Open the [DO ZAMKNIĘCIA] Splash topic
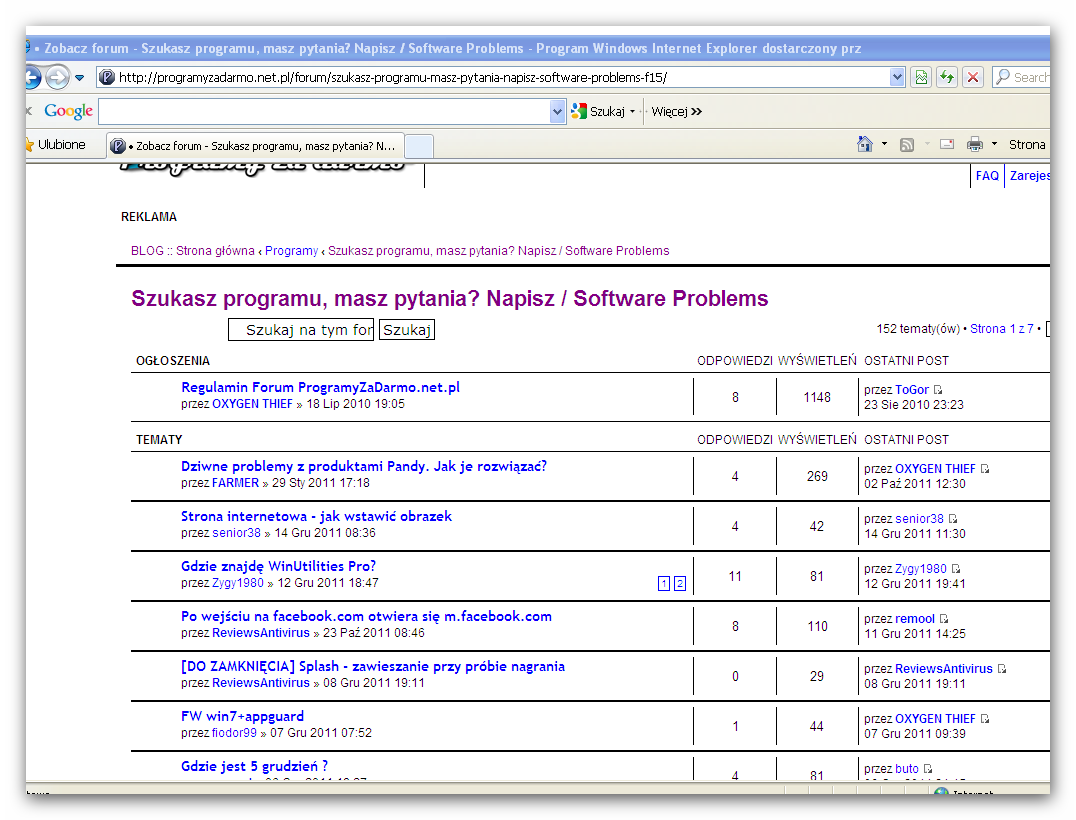1076x820 pixels. [373, 666]
